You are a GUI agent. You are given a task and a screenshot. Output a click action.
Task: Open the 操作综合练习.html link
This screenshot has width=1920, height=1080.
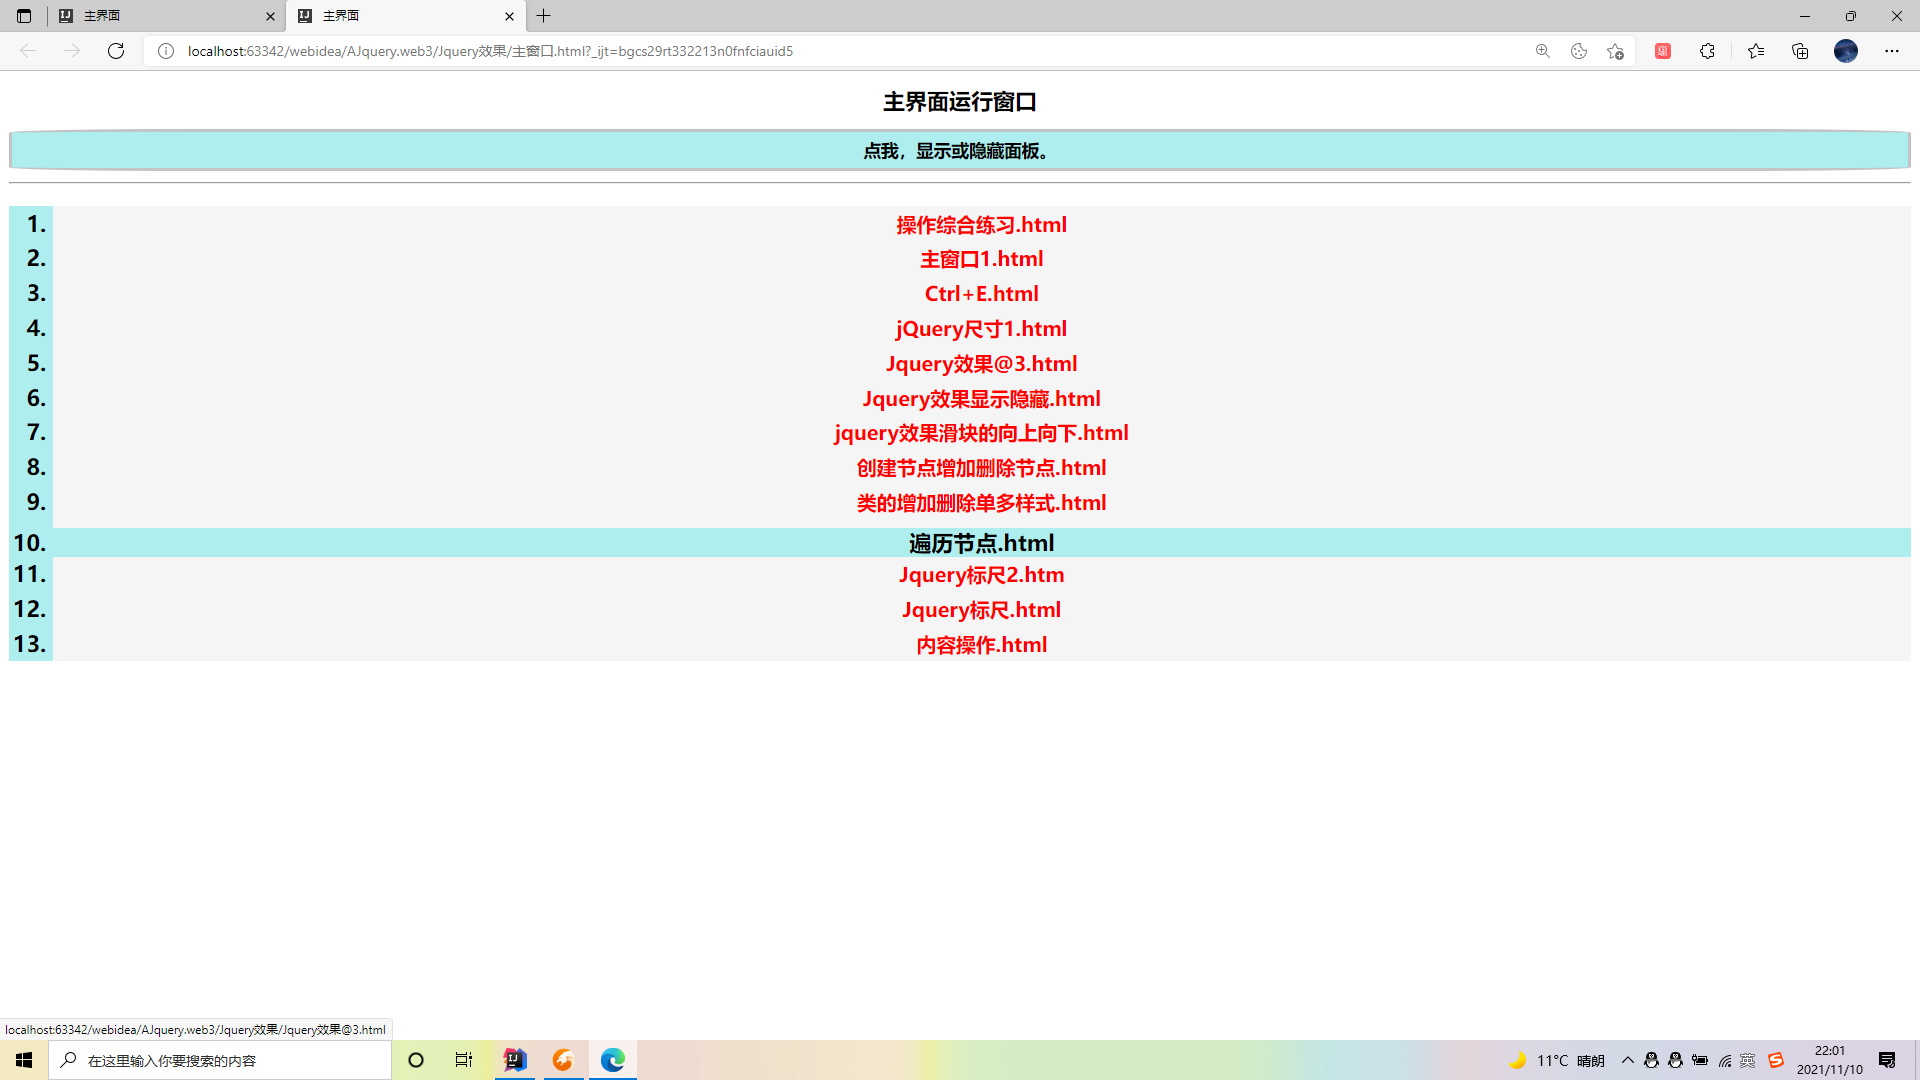click(981, 225)
